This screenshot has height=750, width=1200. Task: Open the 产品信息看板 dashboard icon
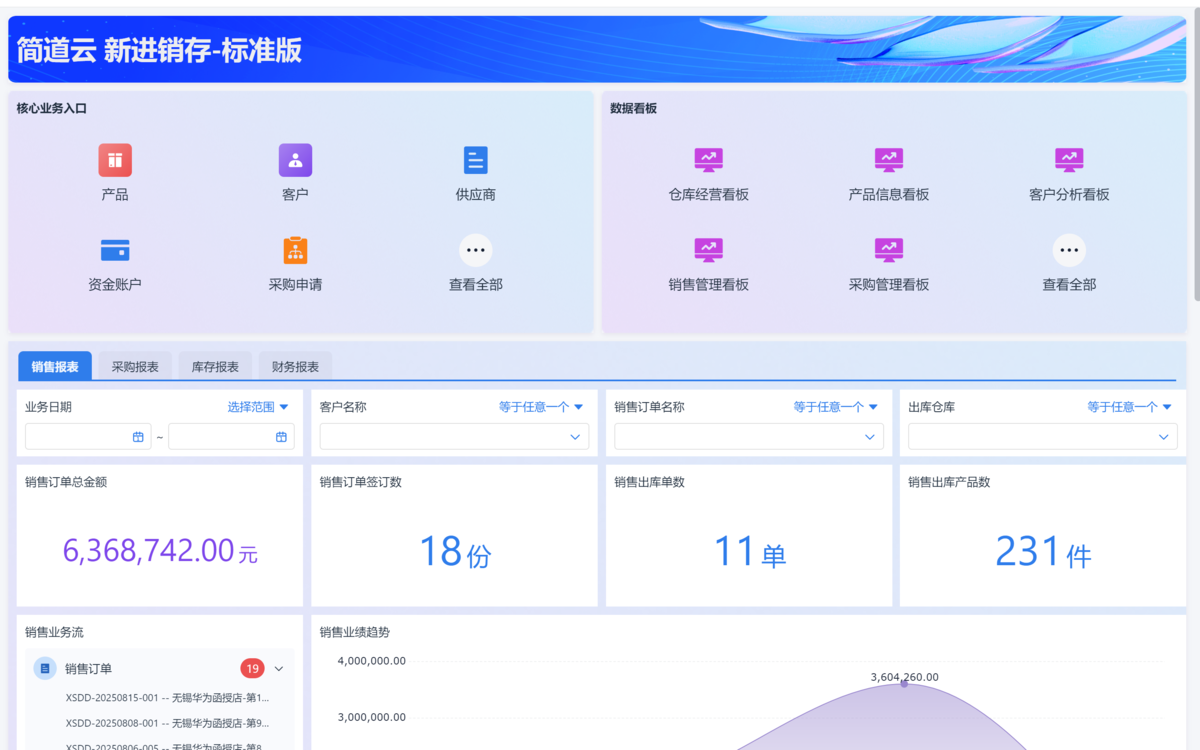[x=888, y=160]
